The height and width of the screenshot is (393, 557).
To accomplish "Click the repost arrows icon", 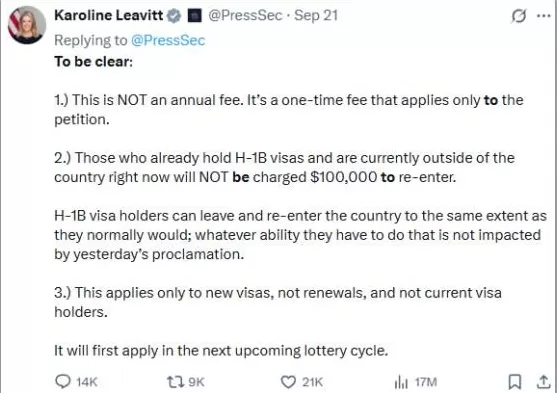I will (x=175, y=382).
